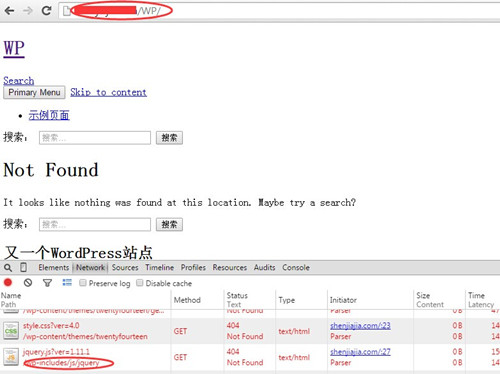Open the 示例页面 link
500x374 pixels.
point(49,115)
